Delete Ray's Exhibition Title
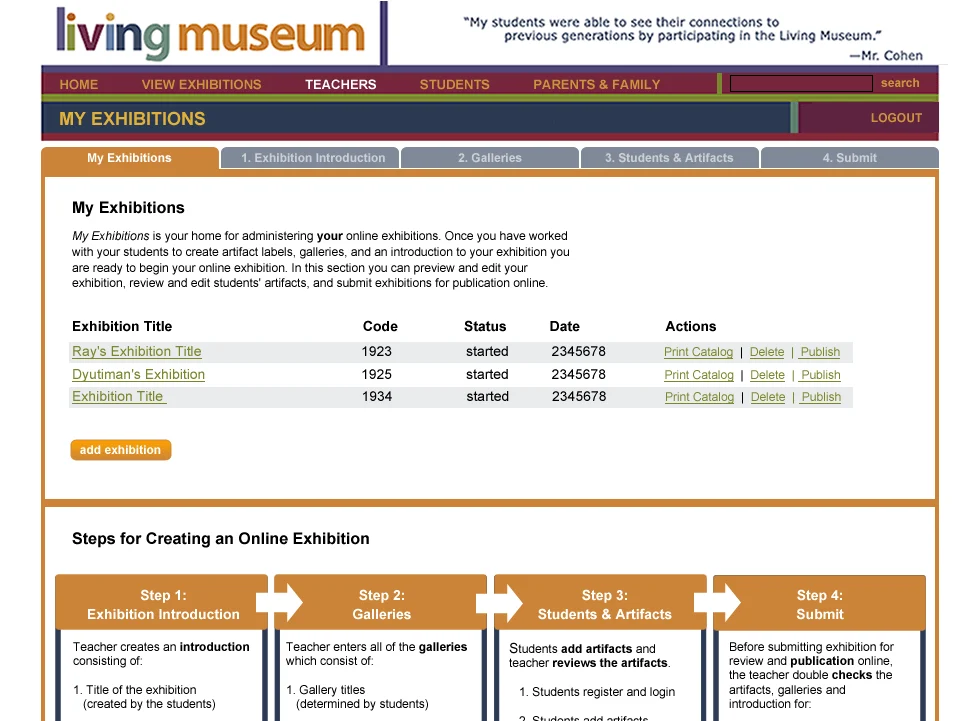Viewport: 960px width, 721px height. tap(767, 352)
